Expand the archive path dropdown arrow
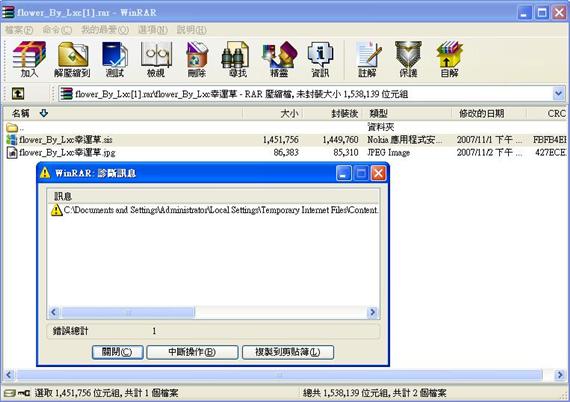This screenshot has height=402, width=570. [559, 94]
